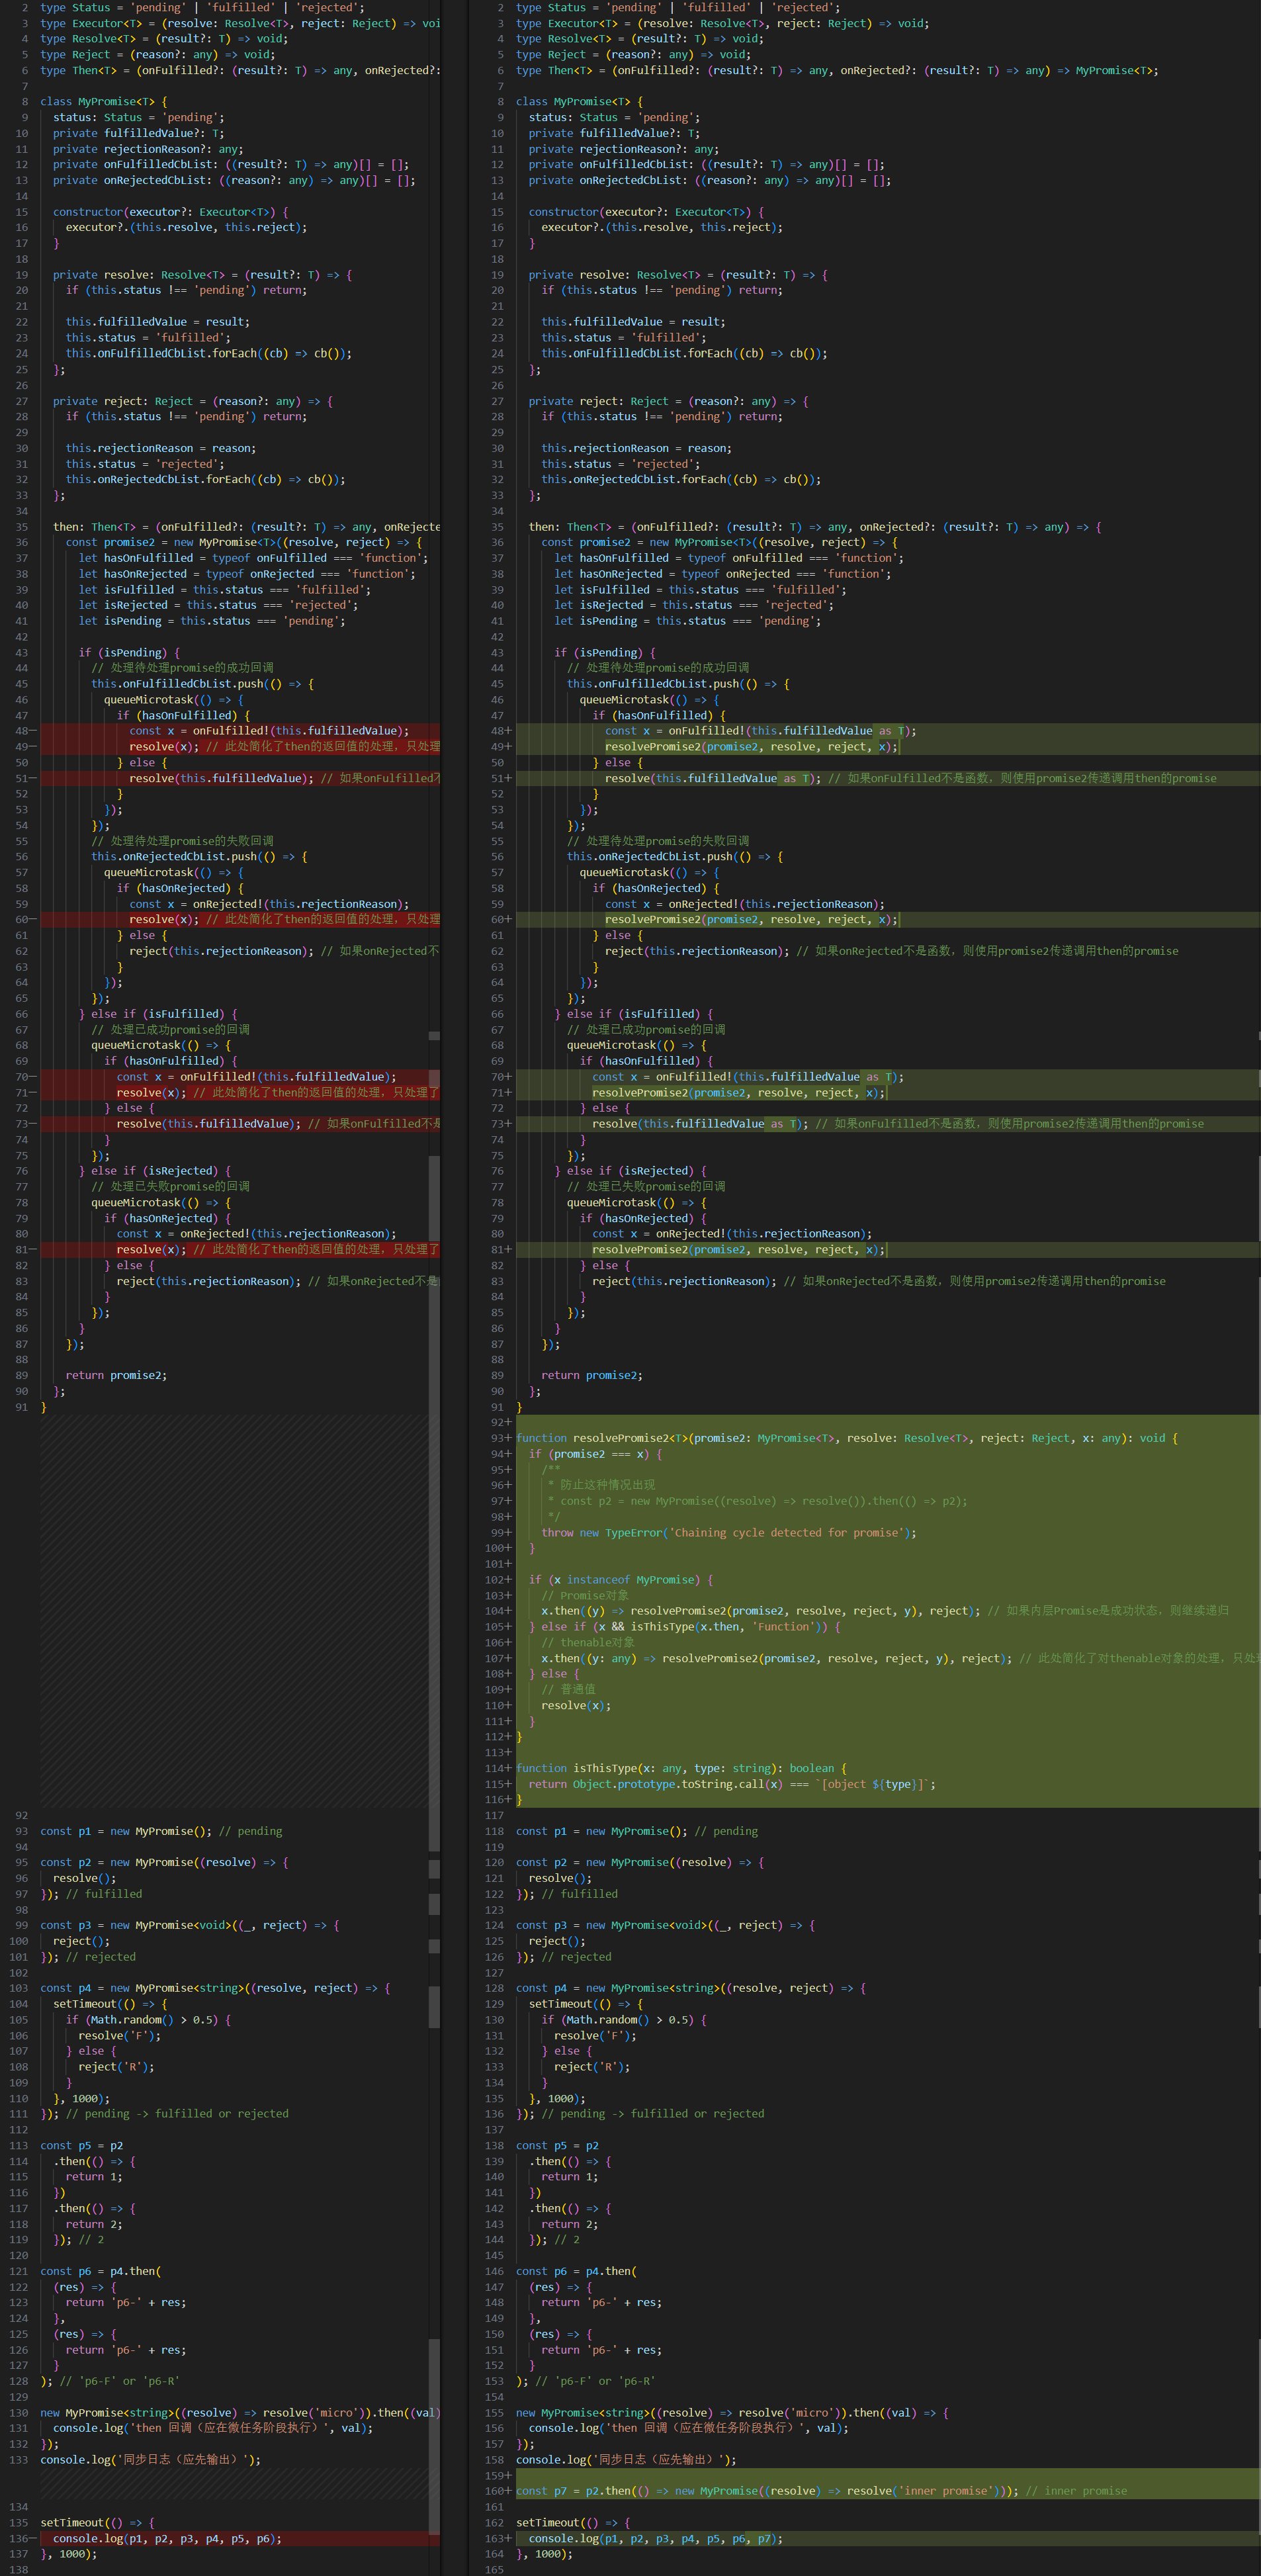Click 'let isPending = this.status' line in left pane
The height and width of the screenshot is (2576, 1261).
pyautogui.click(x=212, y=620)
